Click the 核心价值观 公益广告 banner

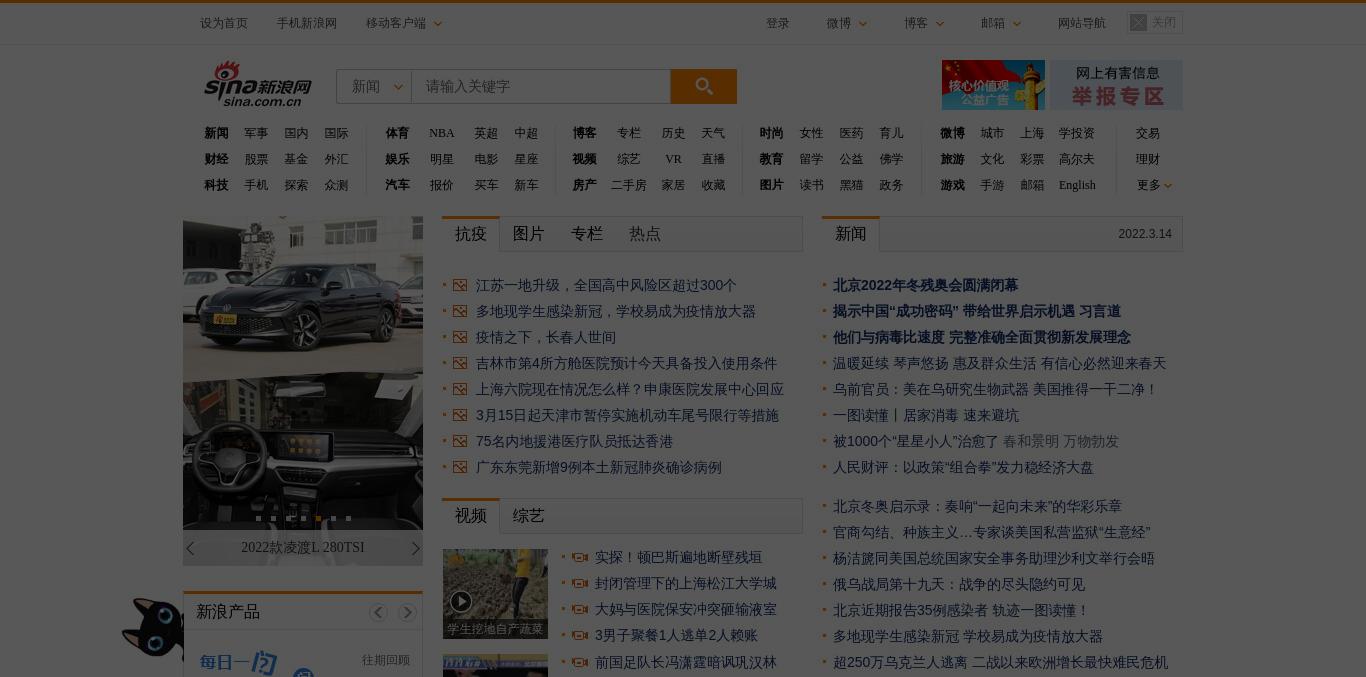pos(993,85)
